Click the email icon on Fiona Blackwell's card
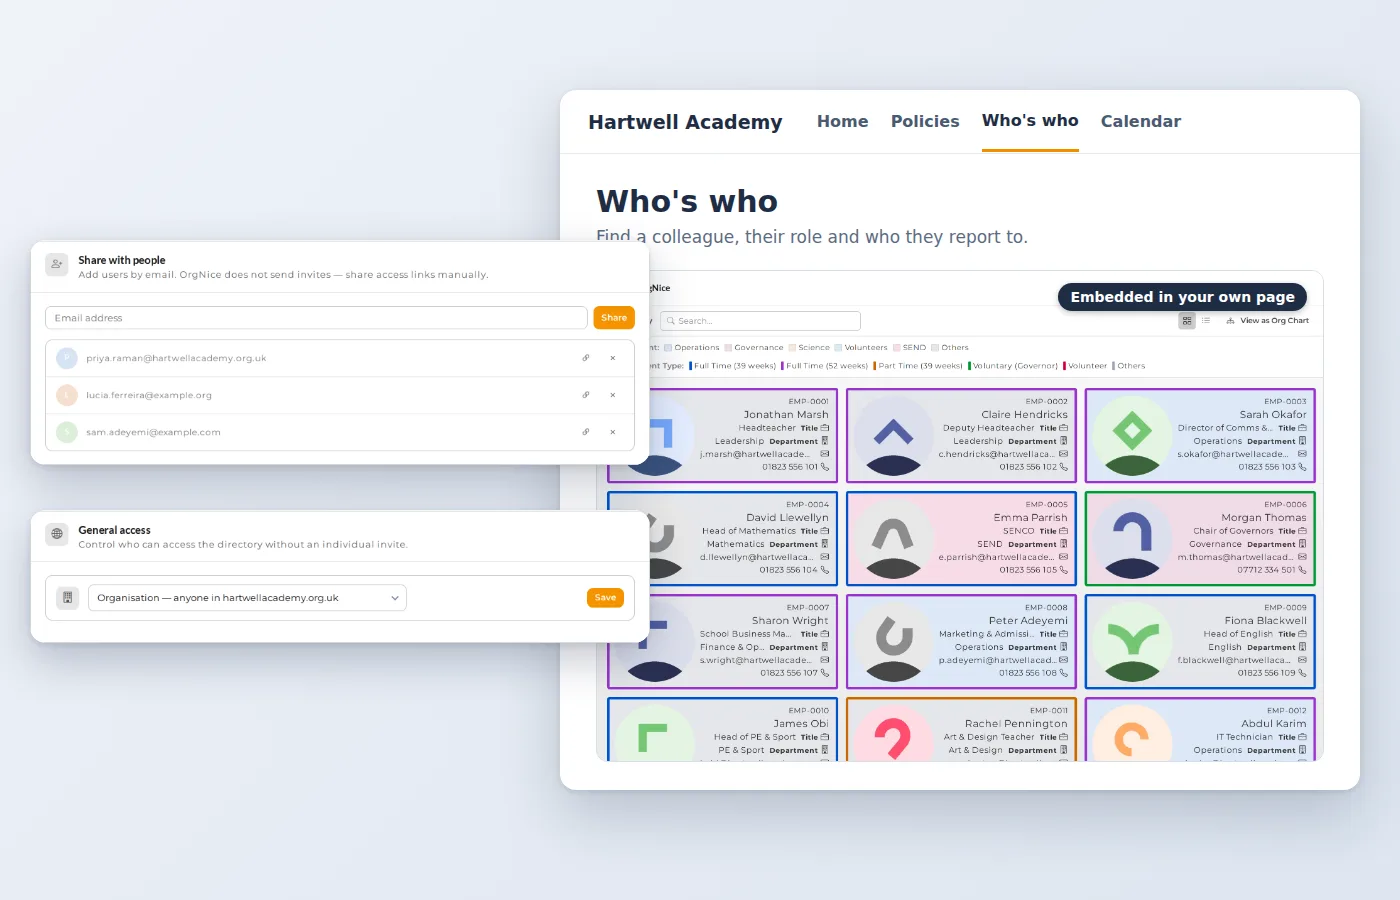This screenshot has height=900, width=1400. coord(1302,660)
